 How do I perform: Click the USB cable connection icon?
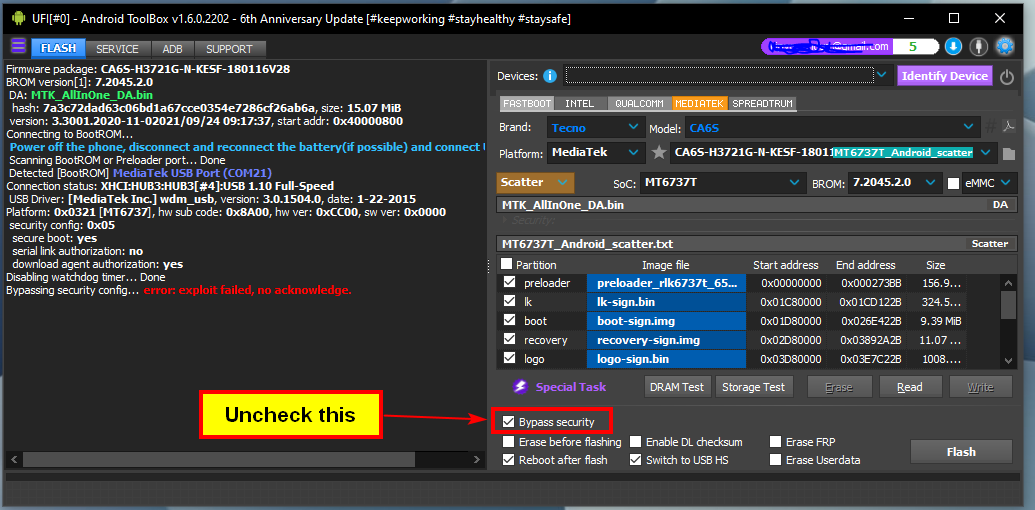978,47
